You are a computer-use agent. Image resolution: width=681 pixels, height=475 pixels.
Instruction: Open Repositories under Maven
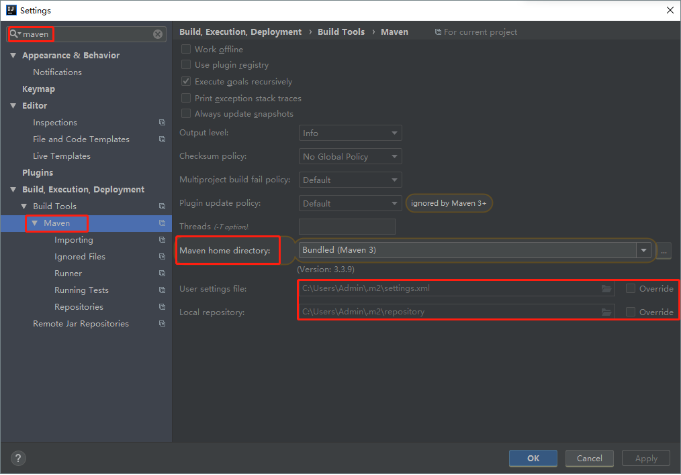[x=79, y=307]
